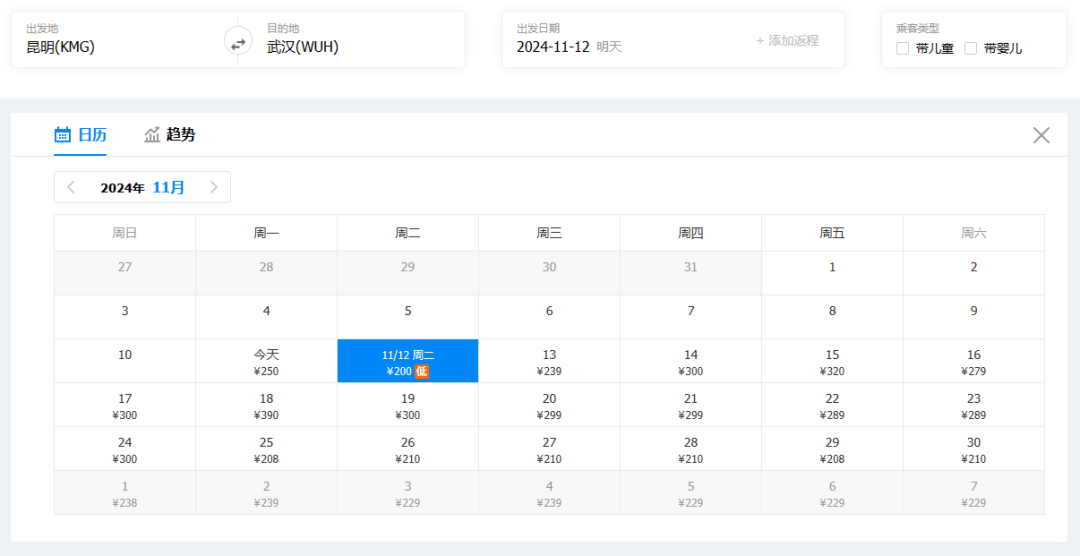Select 11/12 周二 lowest price ¥200
This screenshot has height=556, width=1080.
pyautogui.click(x=408, y=361)
